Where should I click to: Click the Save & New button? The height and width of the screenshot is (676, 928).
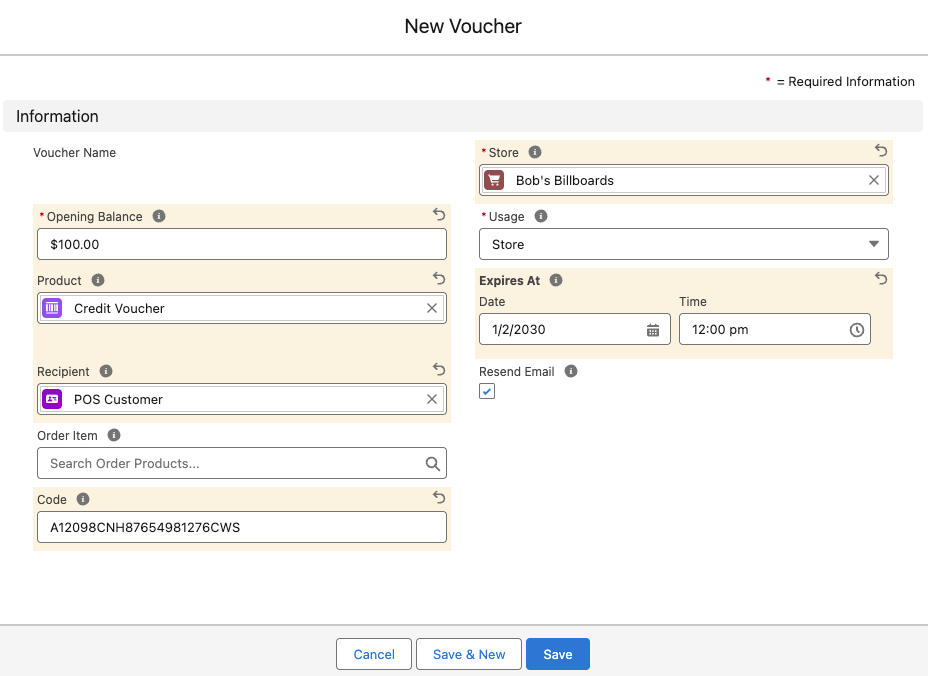pyautogui.click(x=468, y=654)
